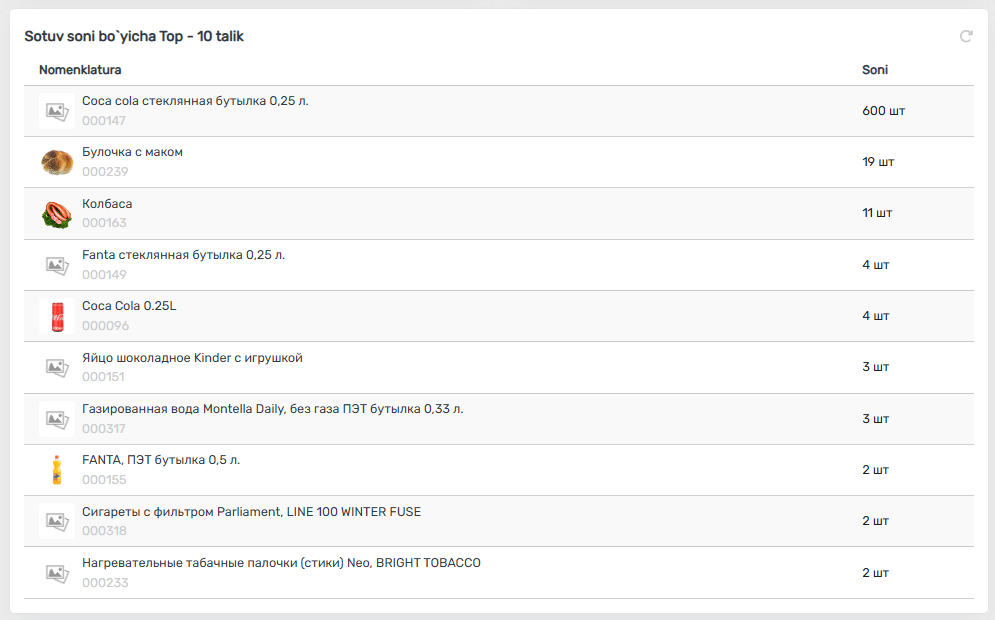995x620 pixels.
Task: Open the Булочка с маком product name
Action: 132,152
